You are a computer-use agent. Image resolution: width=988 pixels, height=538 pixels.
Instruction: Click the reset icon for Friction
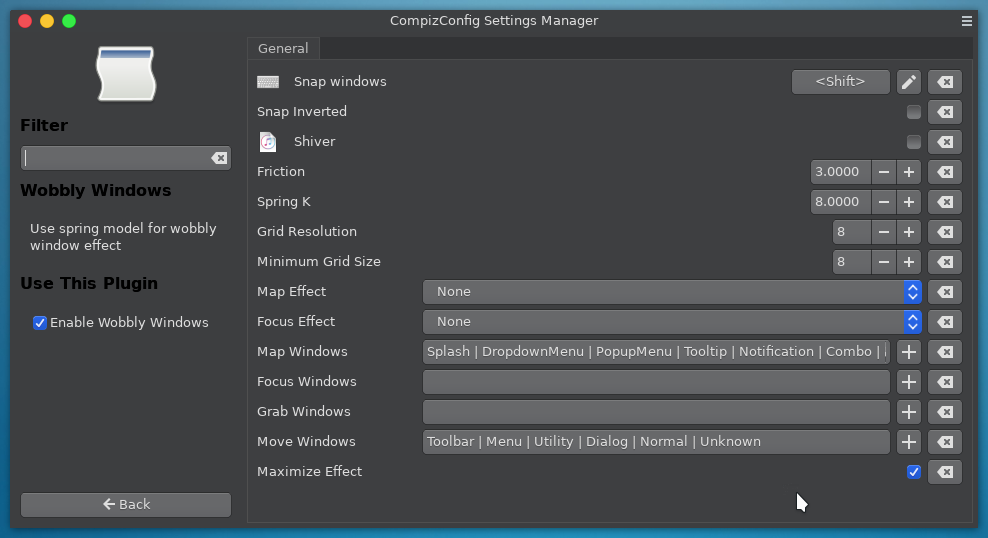(x=945, y=172)
